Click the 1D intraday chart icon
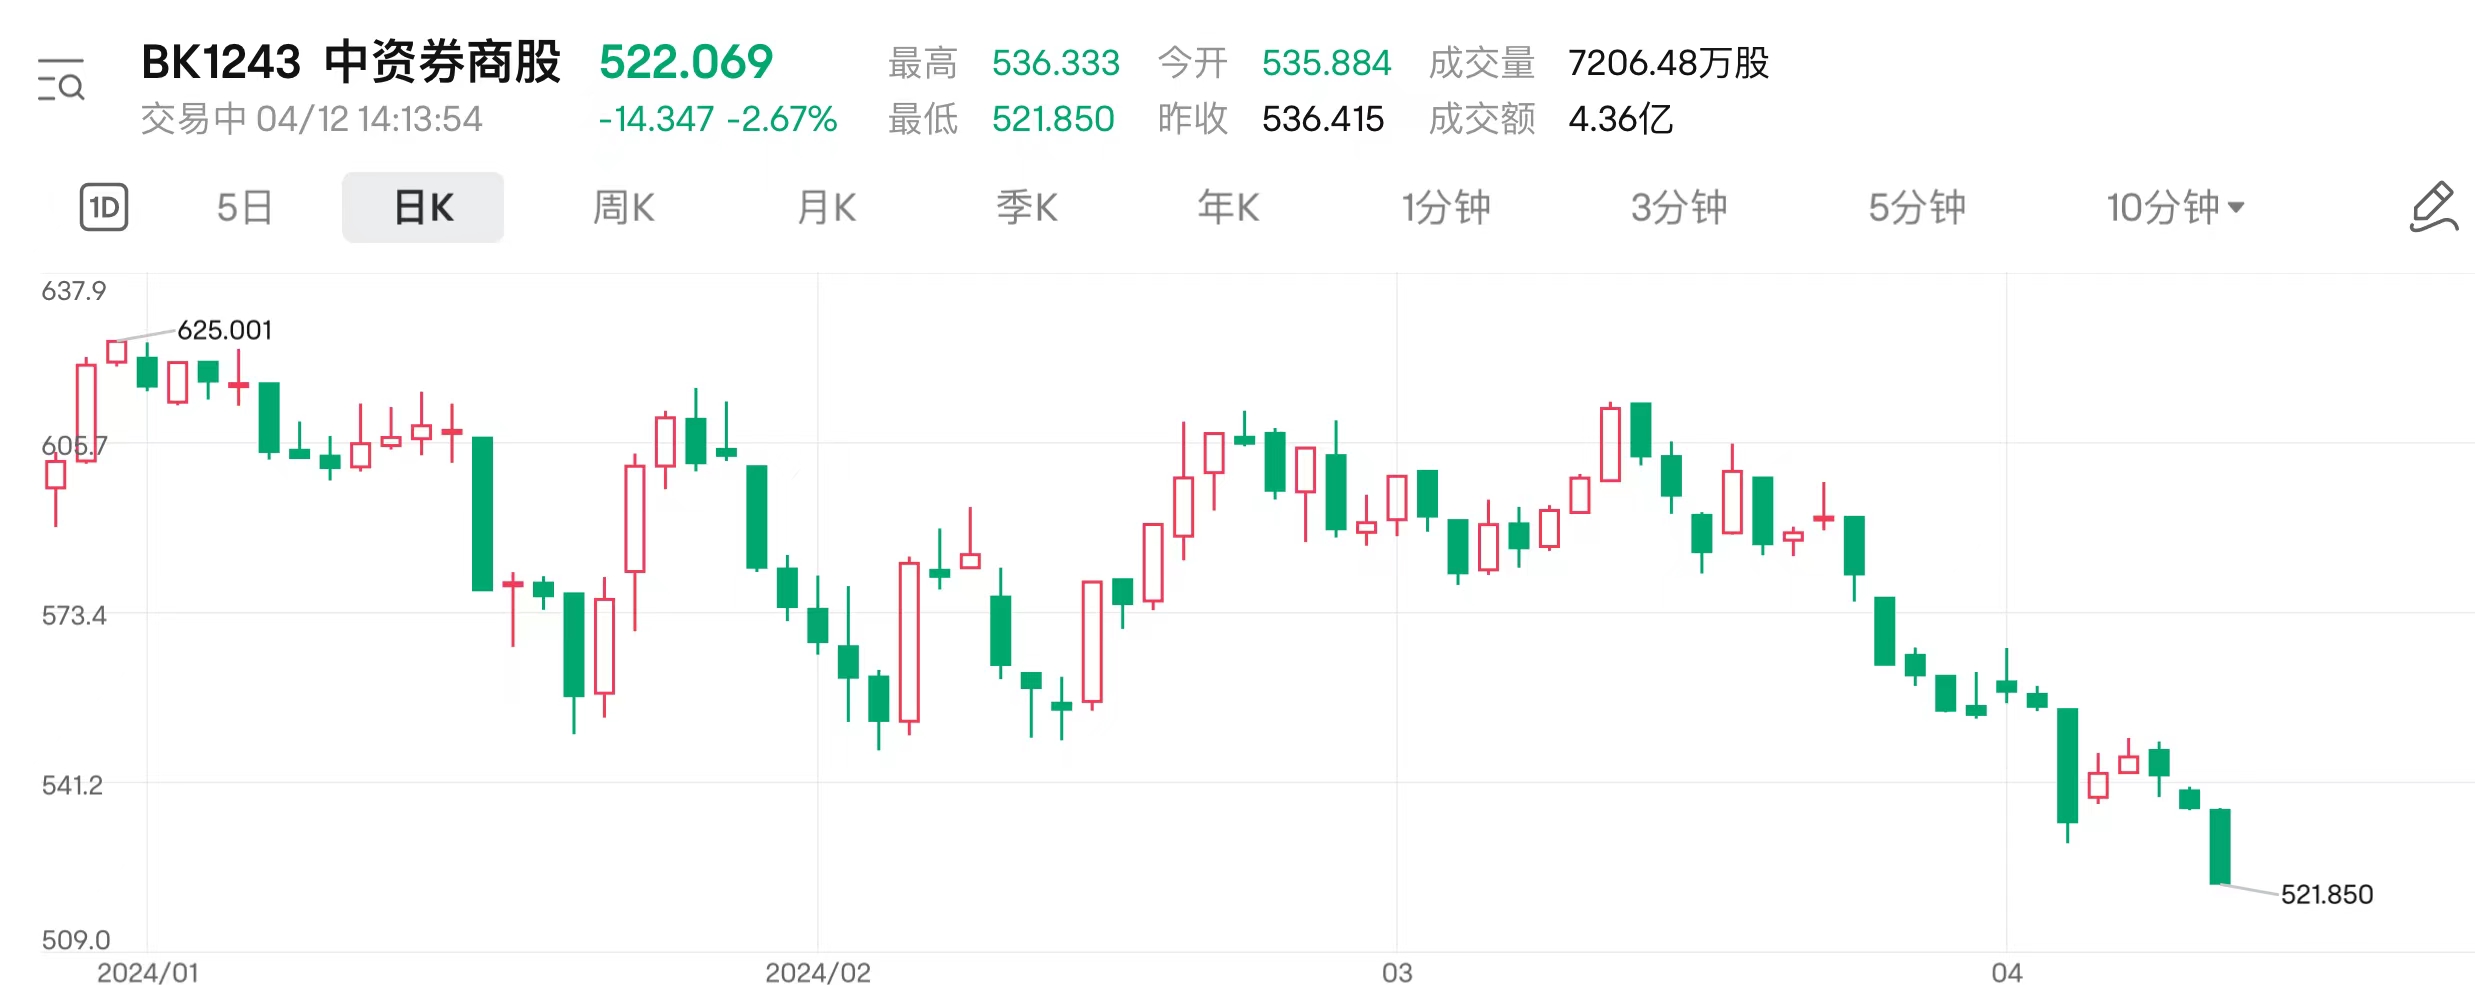 click(104, 207)
